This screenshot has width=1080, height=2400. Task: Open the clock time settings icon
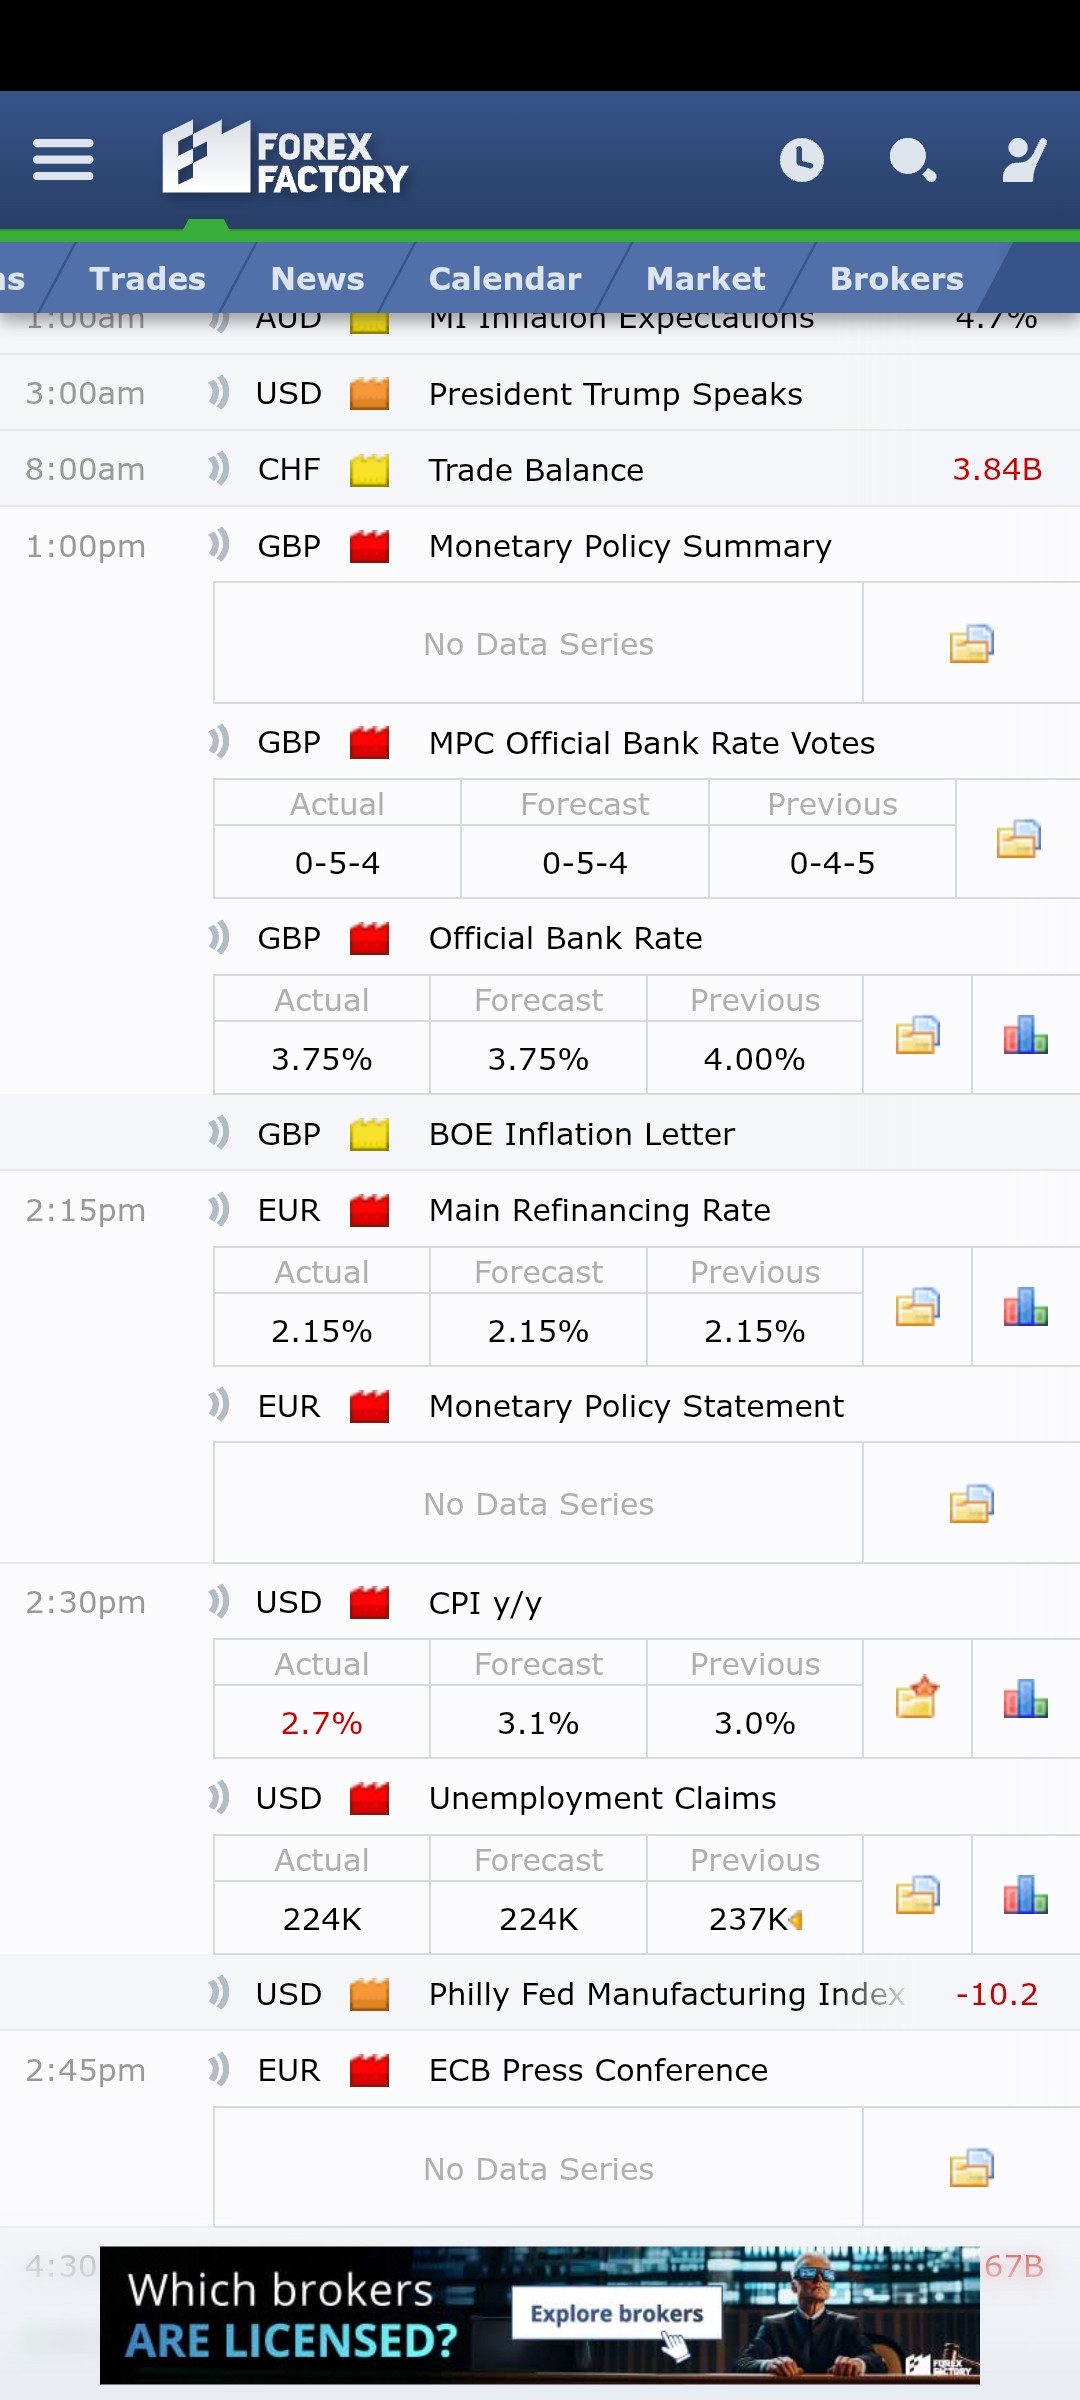802,160
